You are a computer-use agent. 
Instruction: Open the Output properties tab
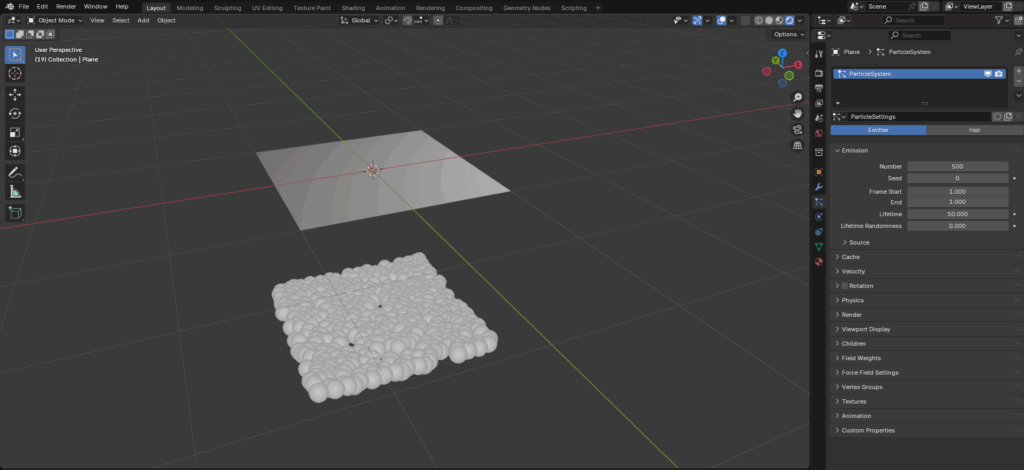pyautogui.click(x=819, y=87)
